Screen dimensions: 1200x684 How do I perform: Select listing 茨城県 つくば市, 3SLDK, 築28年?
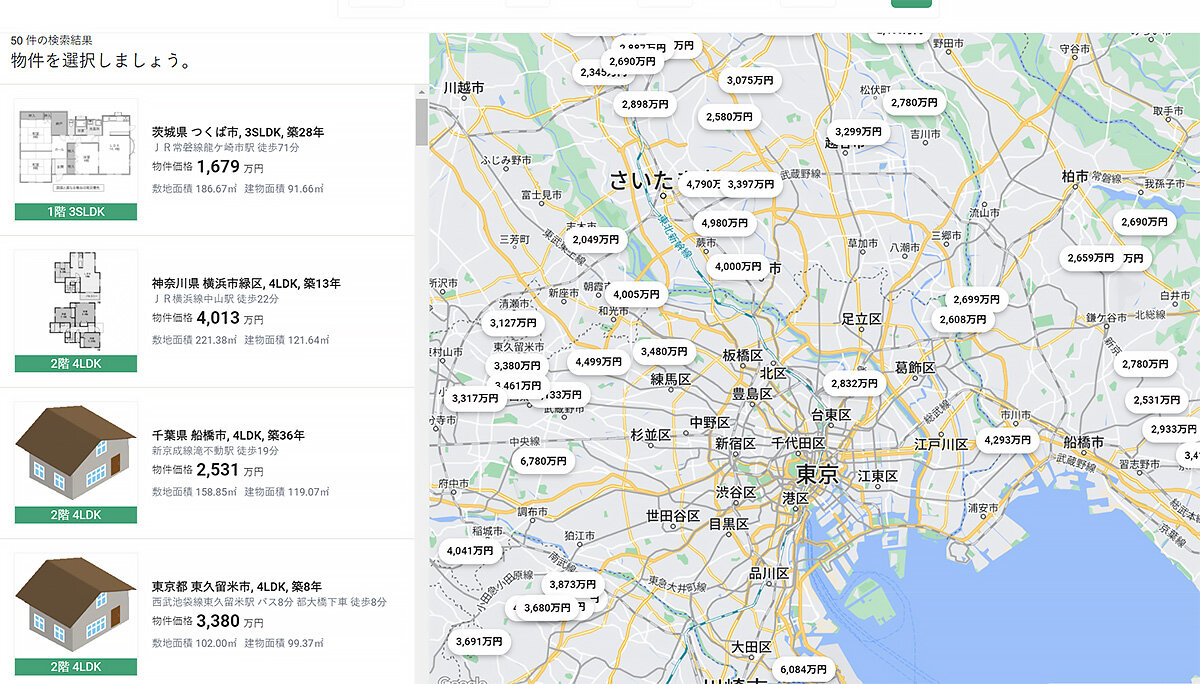point(238,132)
